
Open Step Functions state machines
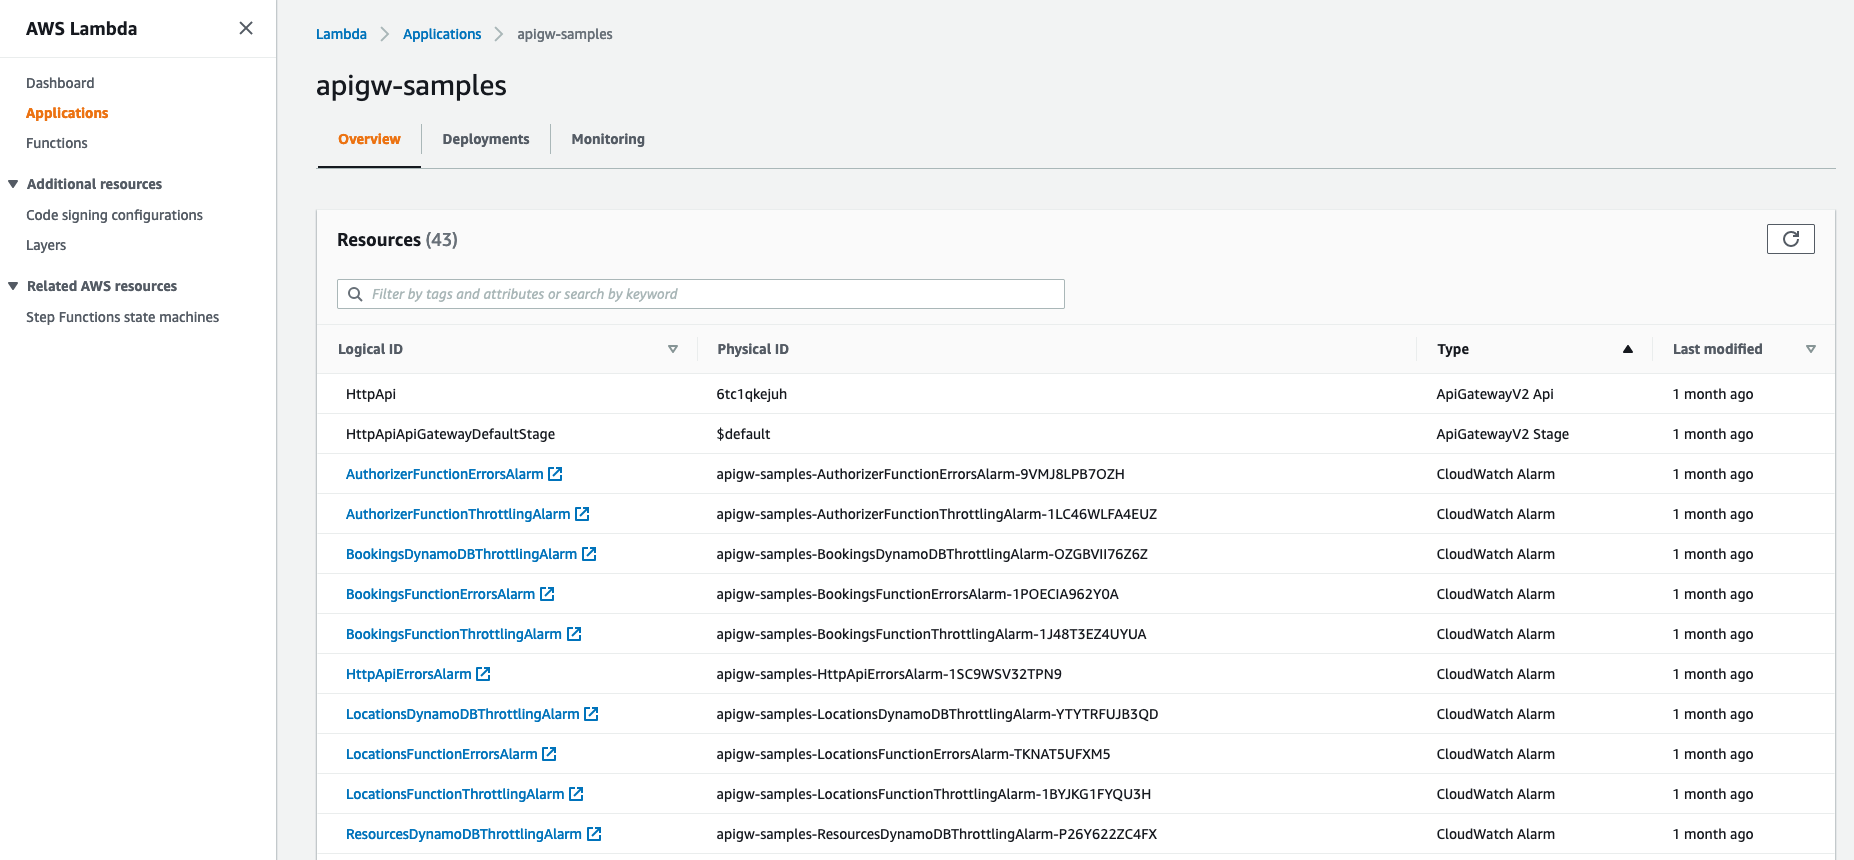click(x=122, y=317)
